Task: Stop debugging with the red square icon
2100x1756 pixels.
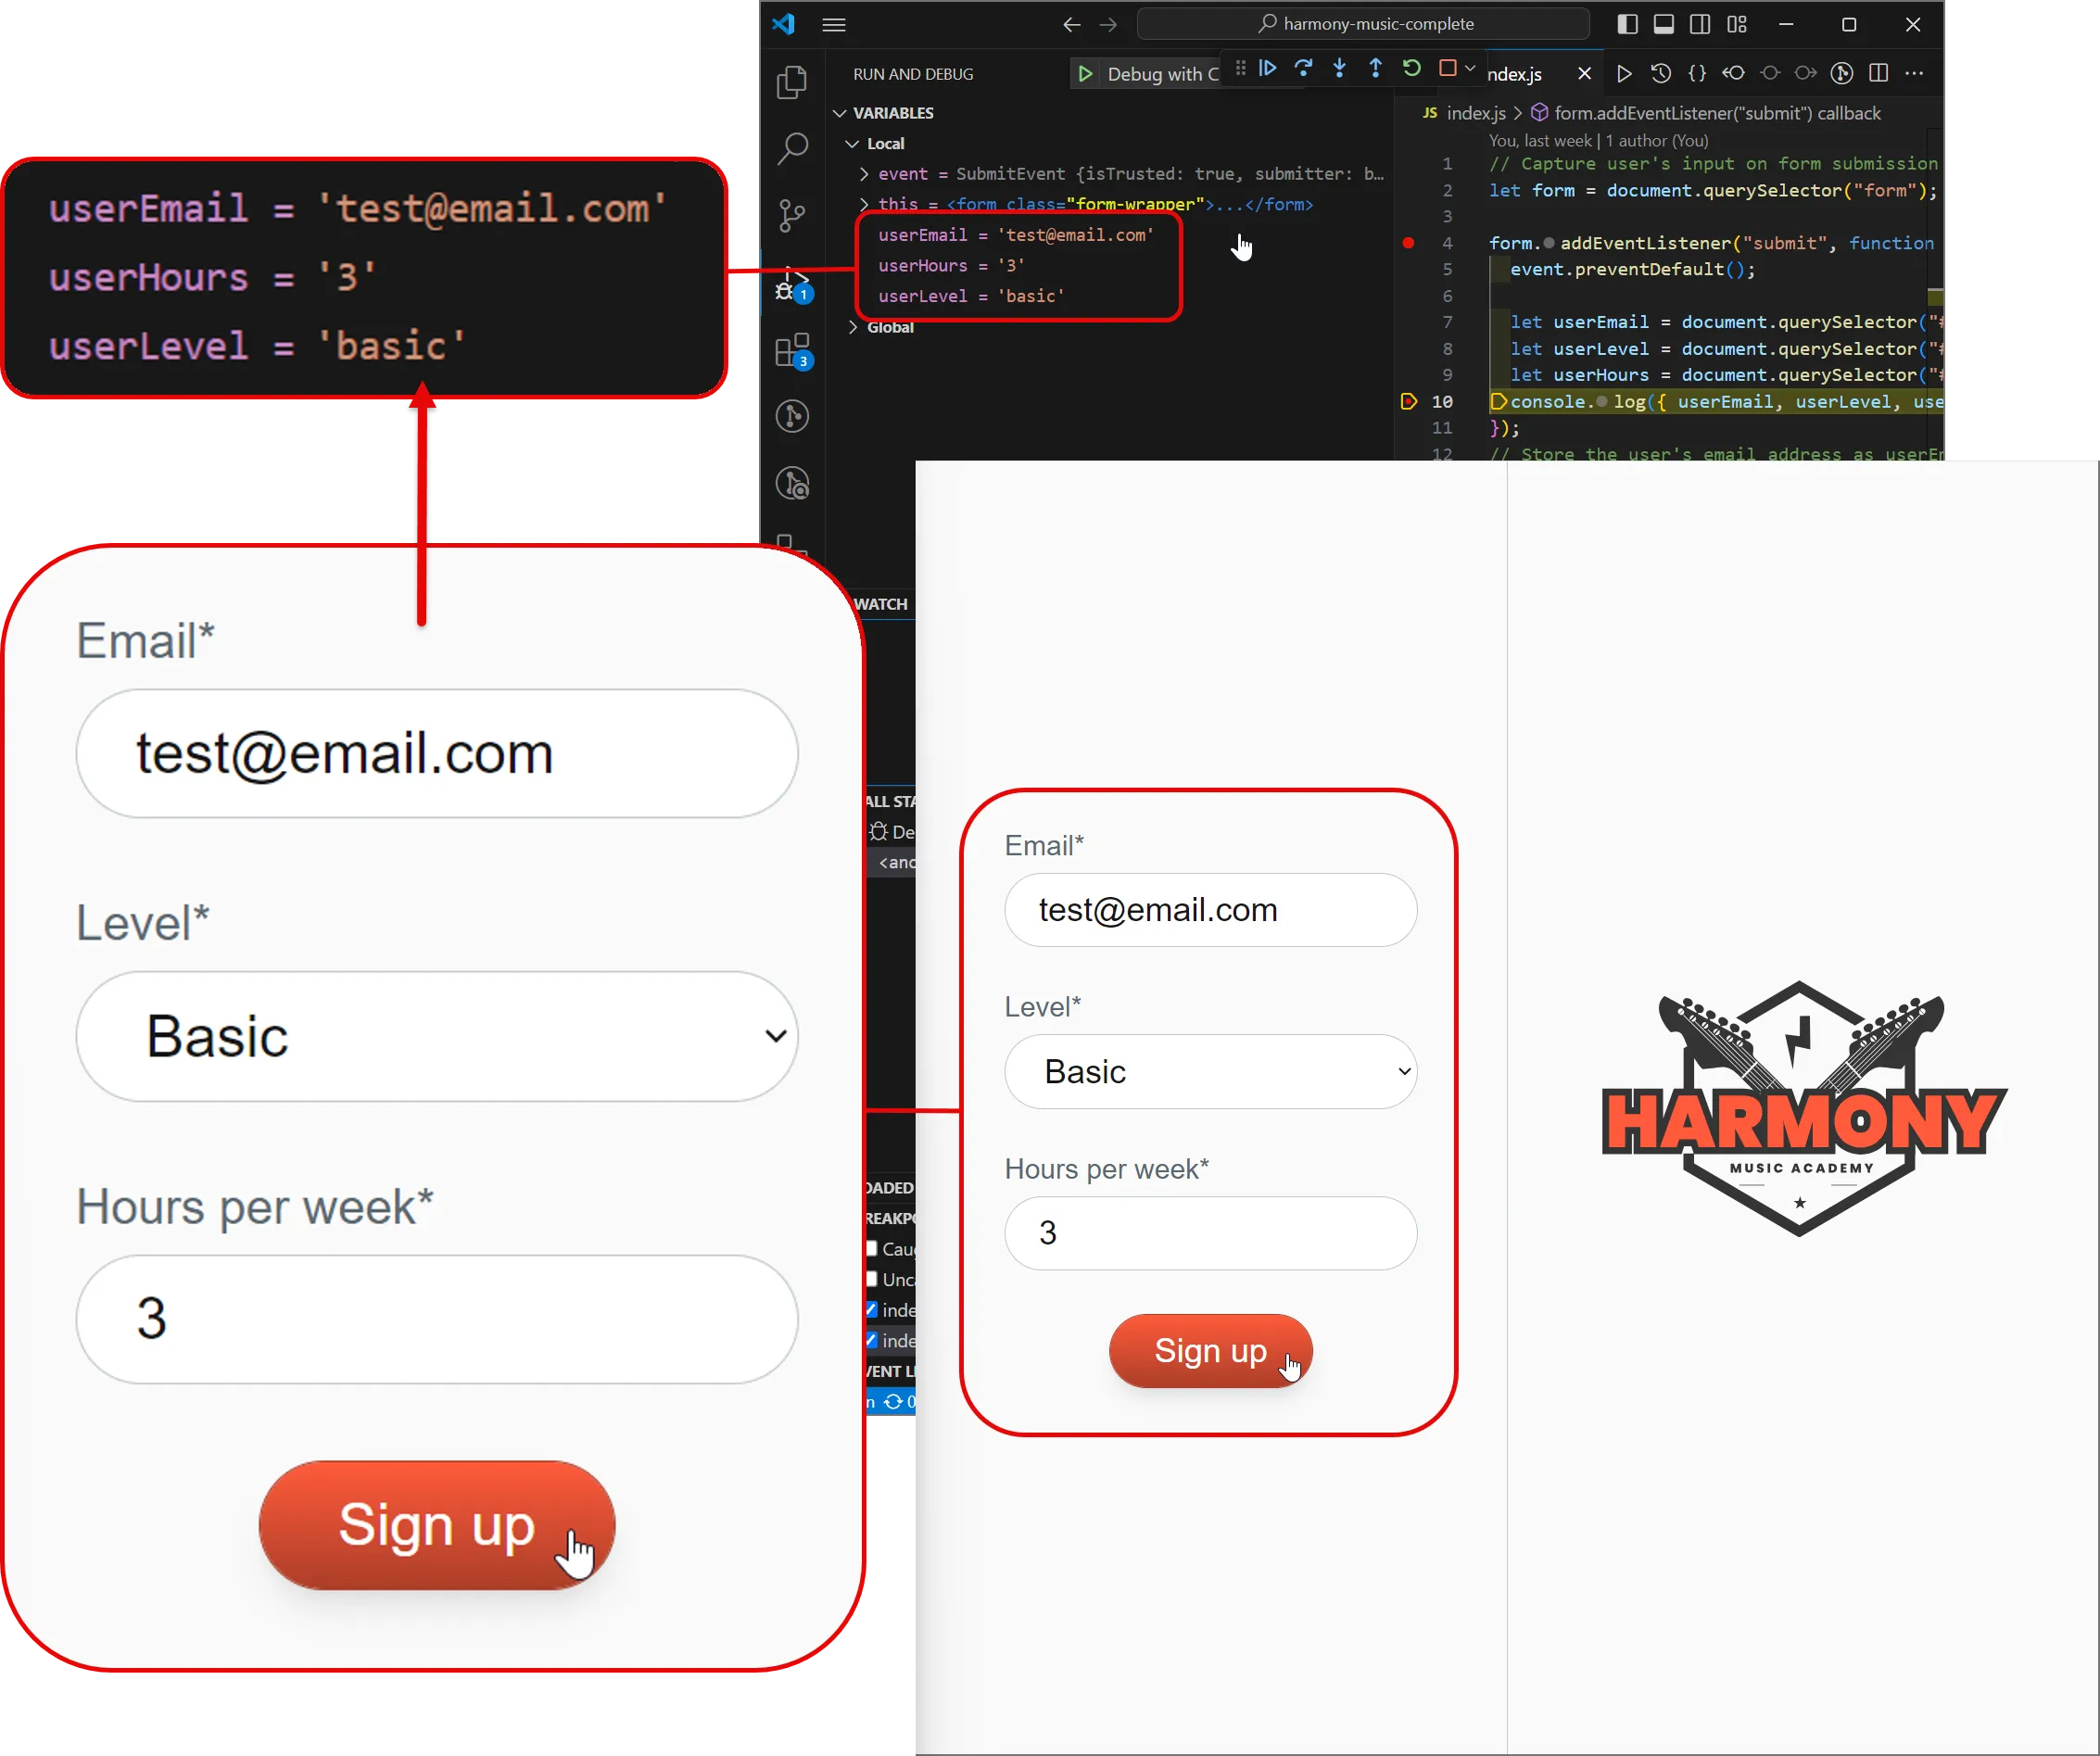Action: [1448, 68]
